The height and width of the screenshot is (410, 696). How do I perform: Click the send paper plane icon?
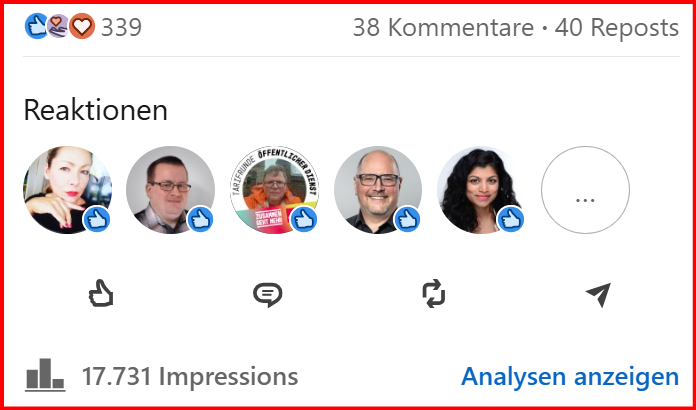(x=598, y=294)
